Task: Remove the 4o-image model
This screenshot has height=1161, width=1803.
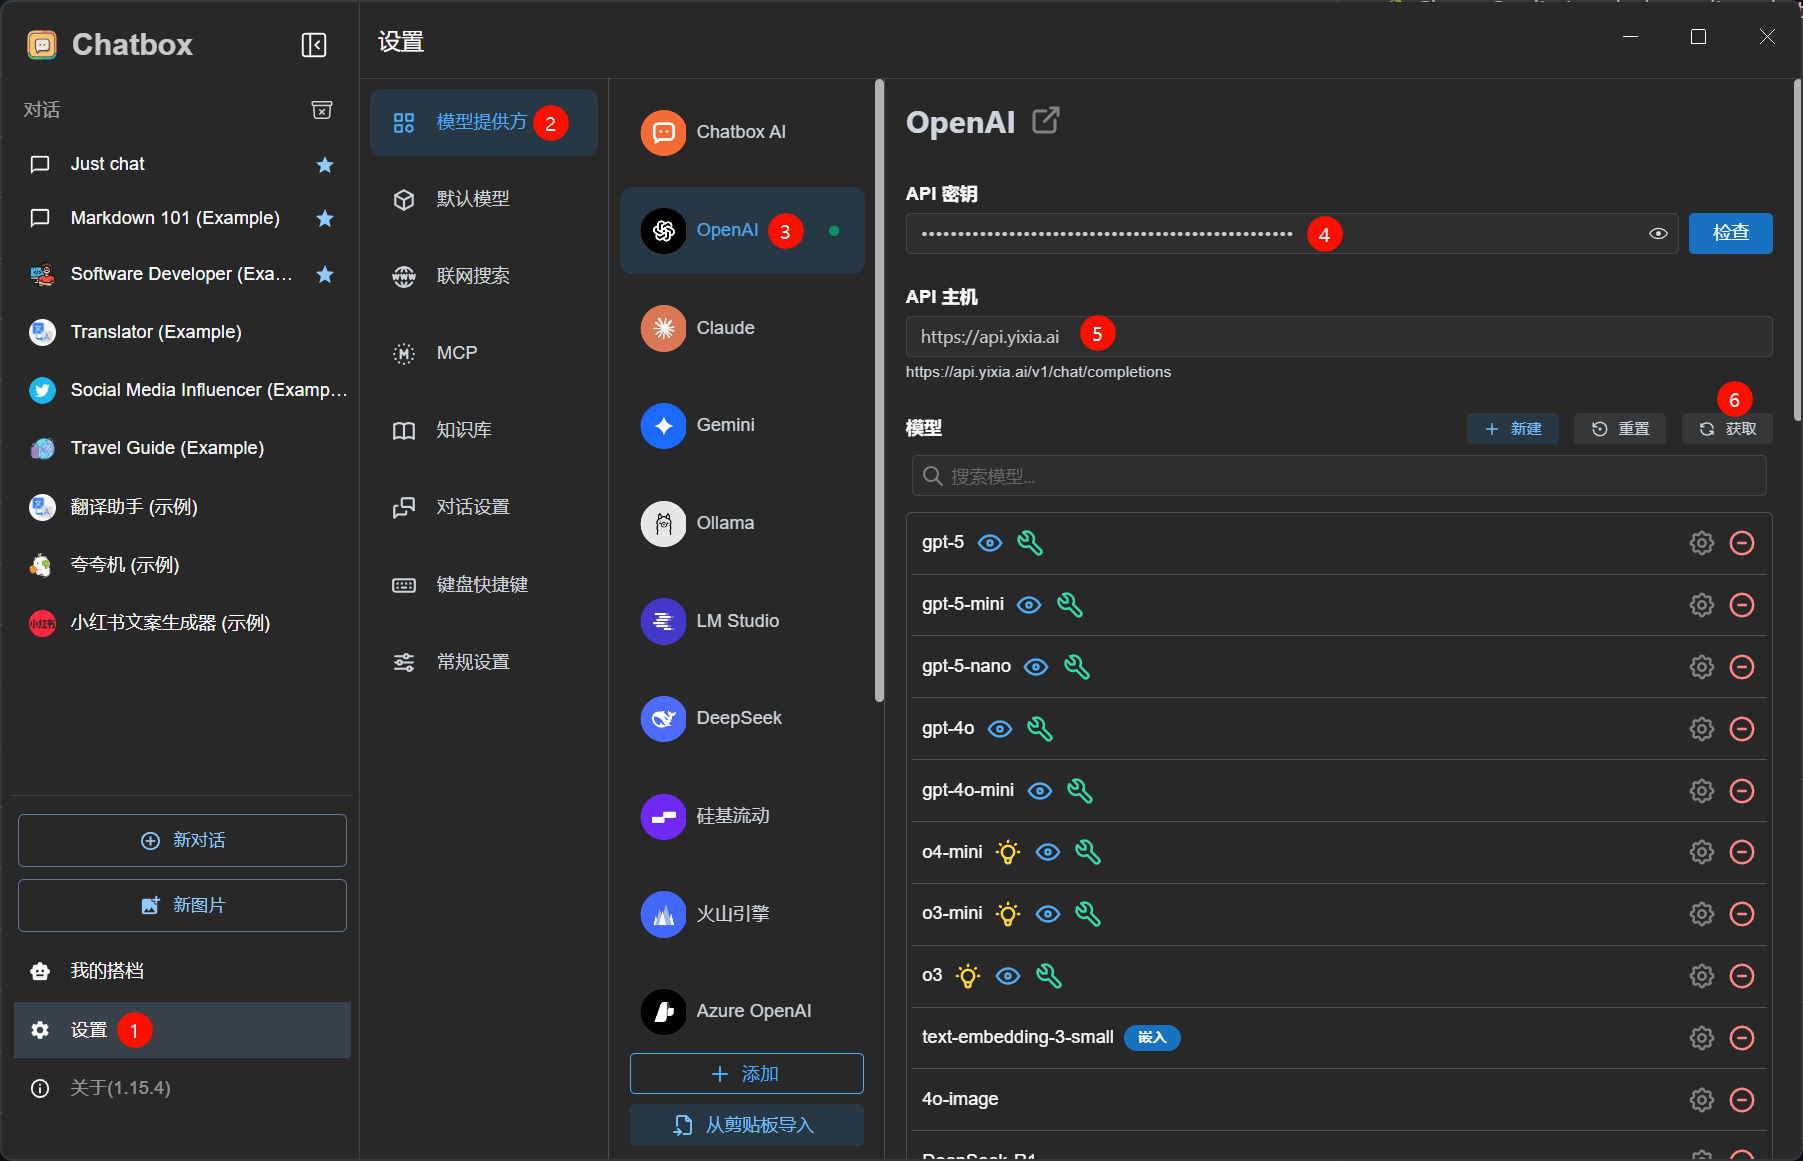Action: click(x=1742, y=1100)
